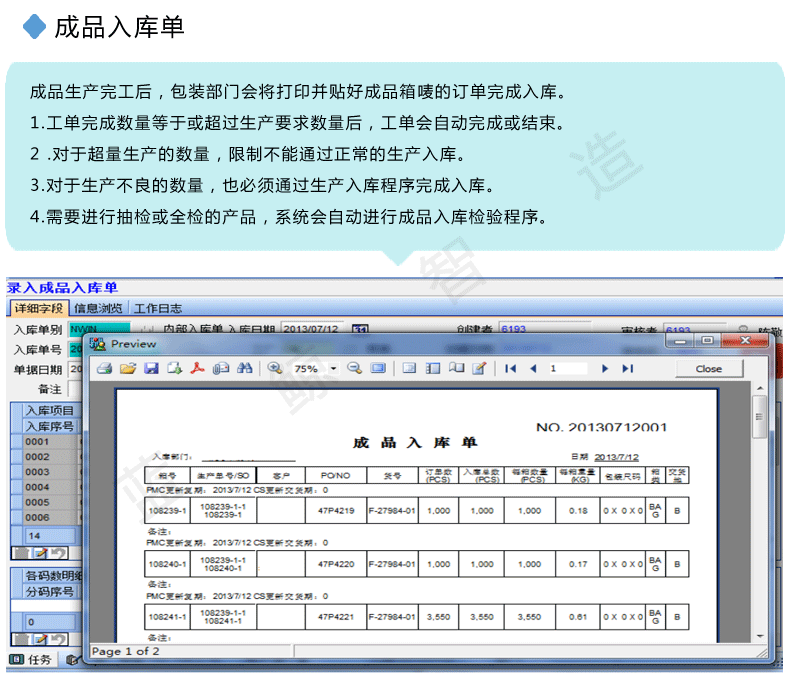This screenshot has width=790, height=690.
Task: Click the Open folder icon in Preview
Action: pos(127,369)
